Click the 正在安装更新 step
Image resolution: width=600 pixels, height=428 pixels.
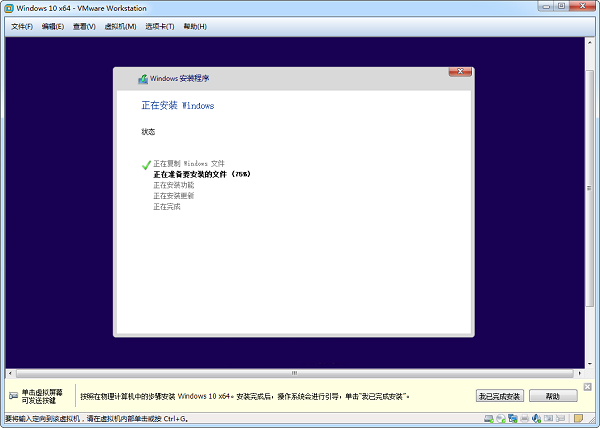174,196
